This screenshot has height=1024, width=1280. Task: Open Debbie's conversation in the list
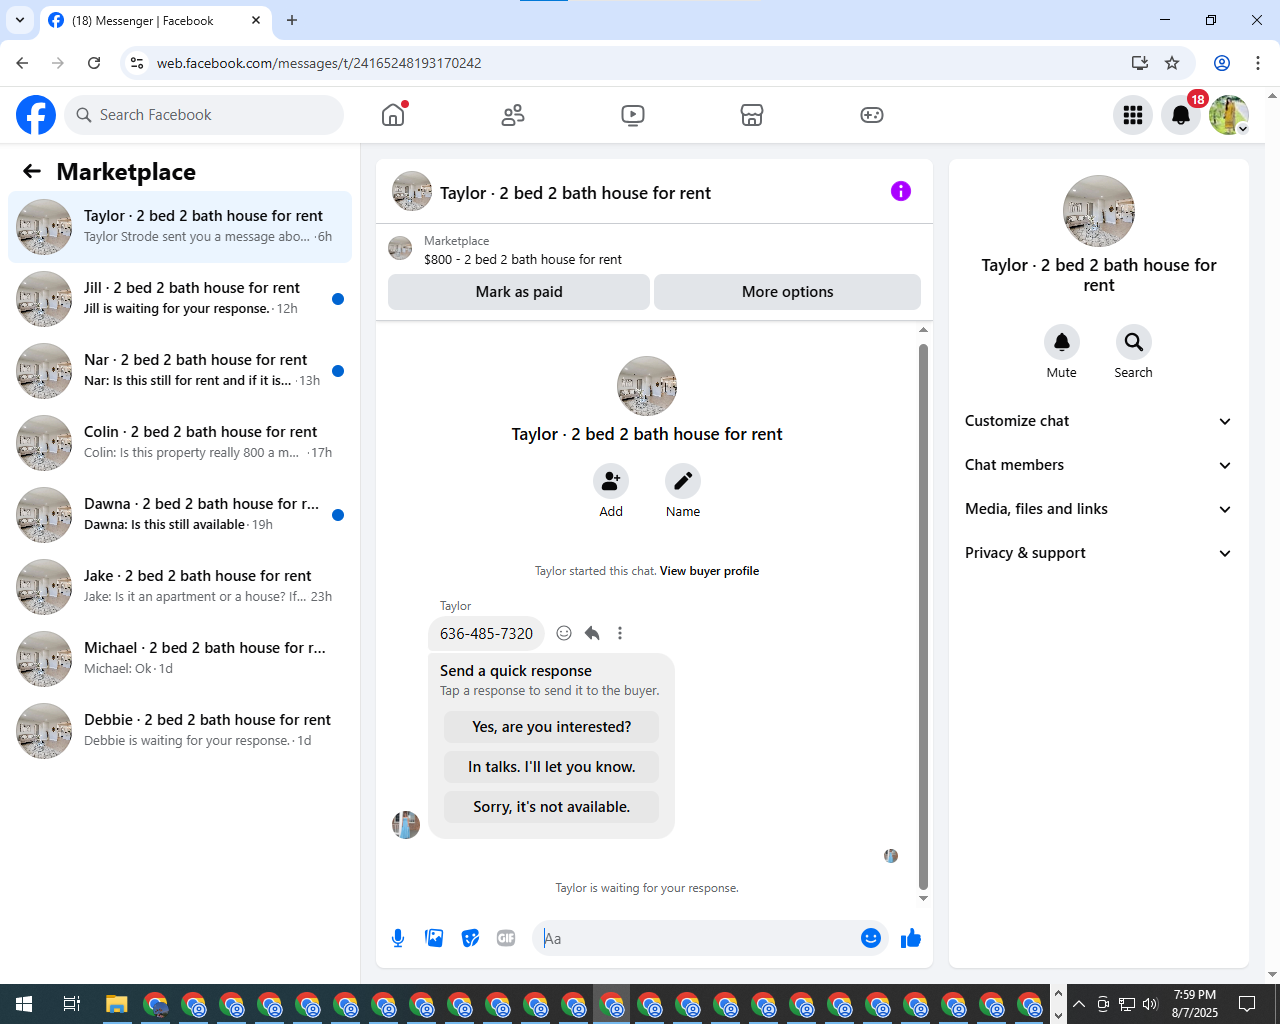click(x=180, y=731)
